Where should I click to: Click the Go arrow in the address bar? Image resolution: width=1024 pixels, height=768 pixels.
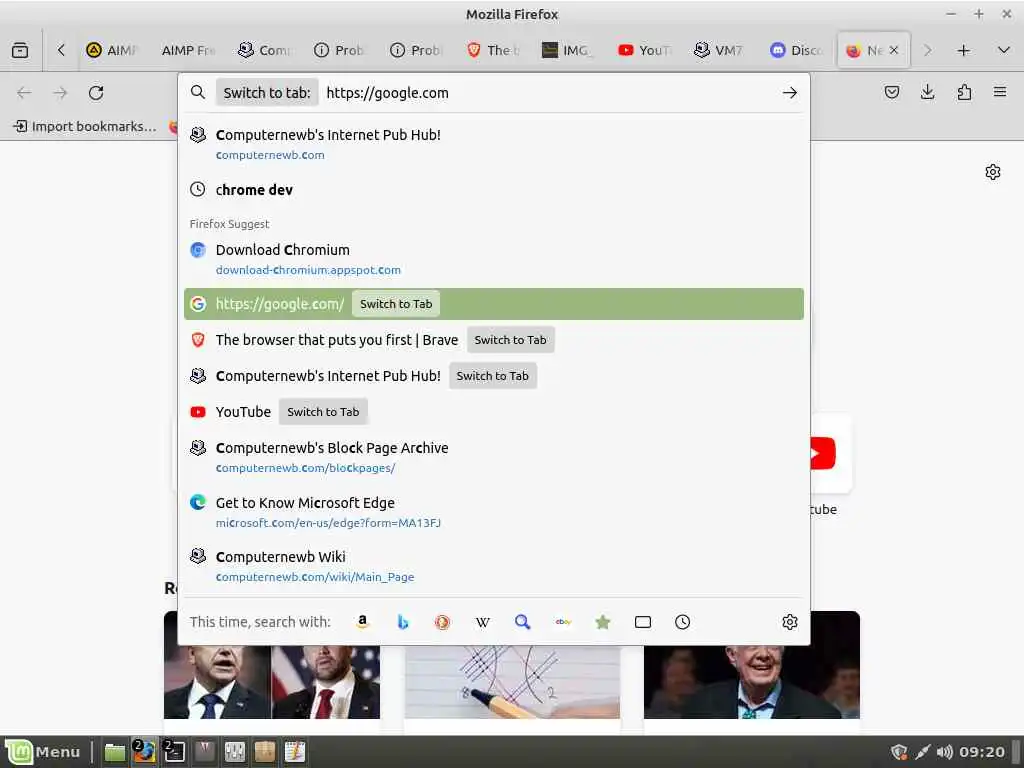coord(790,93)
